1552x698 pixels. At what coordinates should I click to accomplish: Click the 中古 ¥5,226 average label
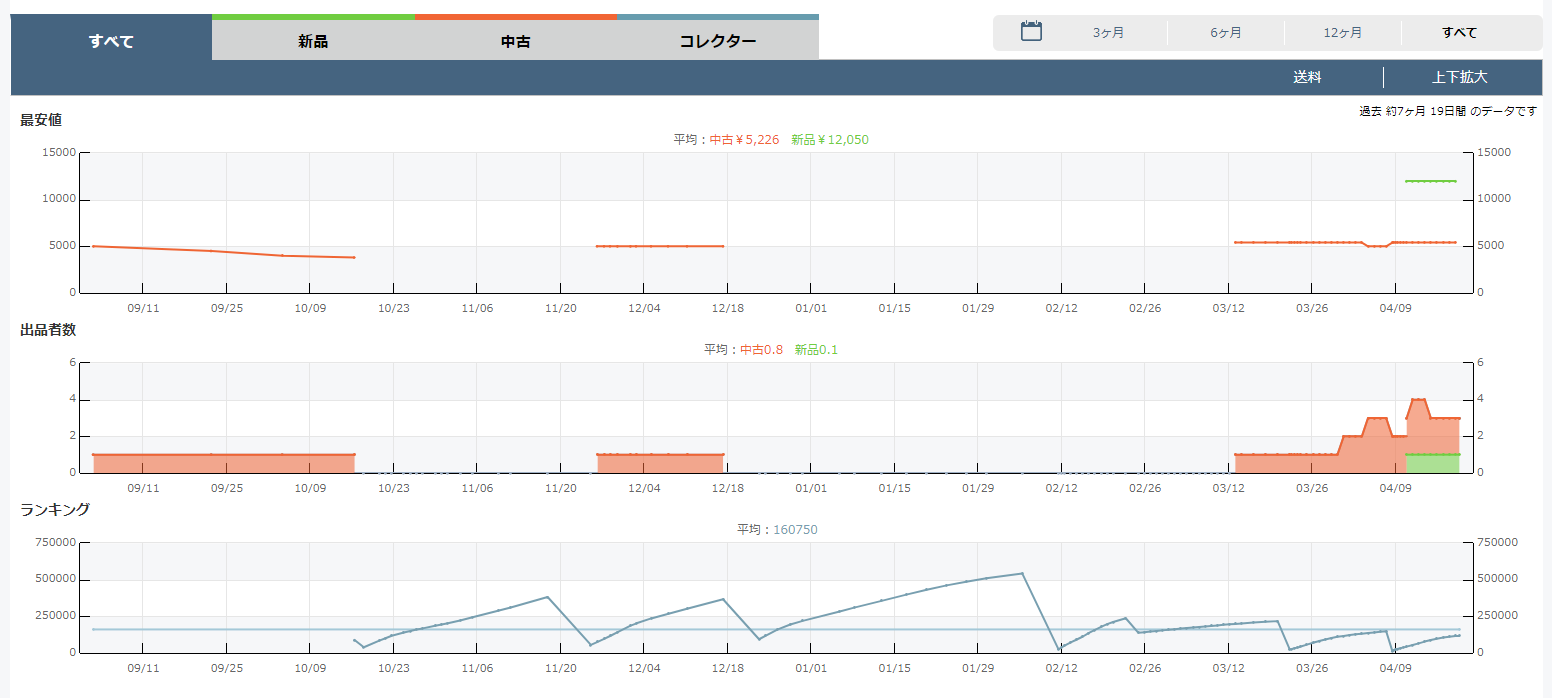(x=744, y=140)
